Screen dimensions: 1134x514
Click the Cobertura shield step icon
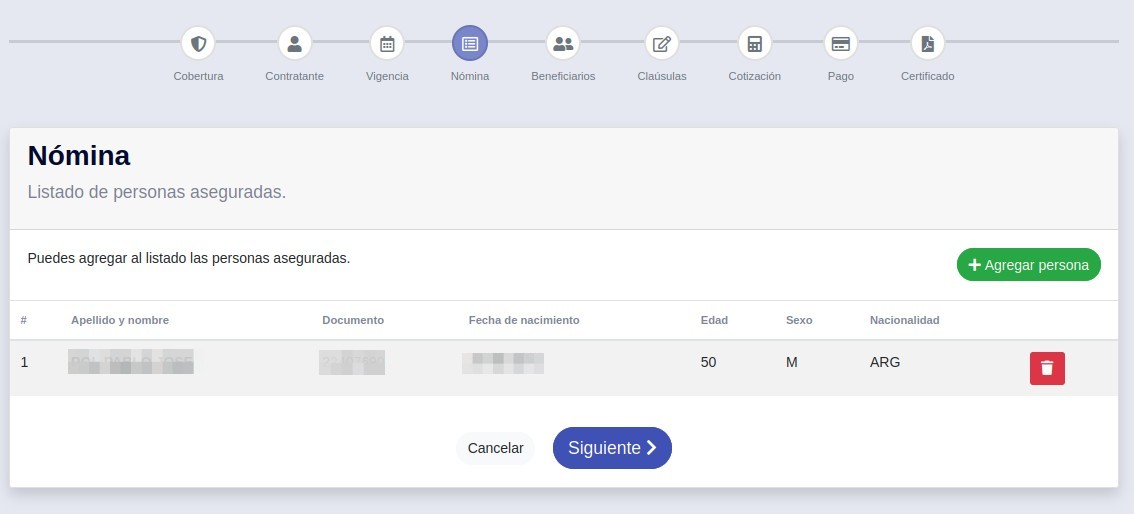point(198,43)
